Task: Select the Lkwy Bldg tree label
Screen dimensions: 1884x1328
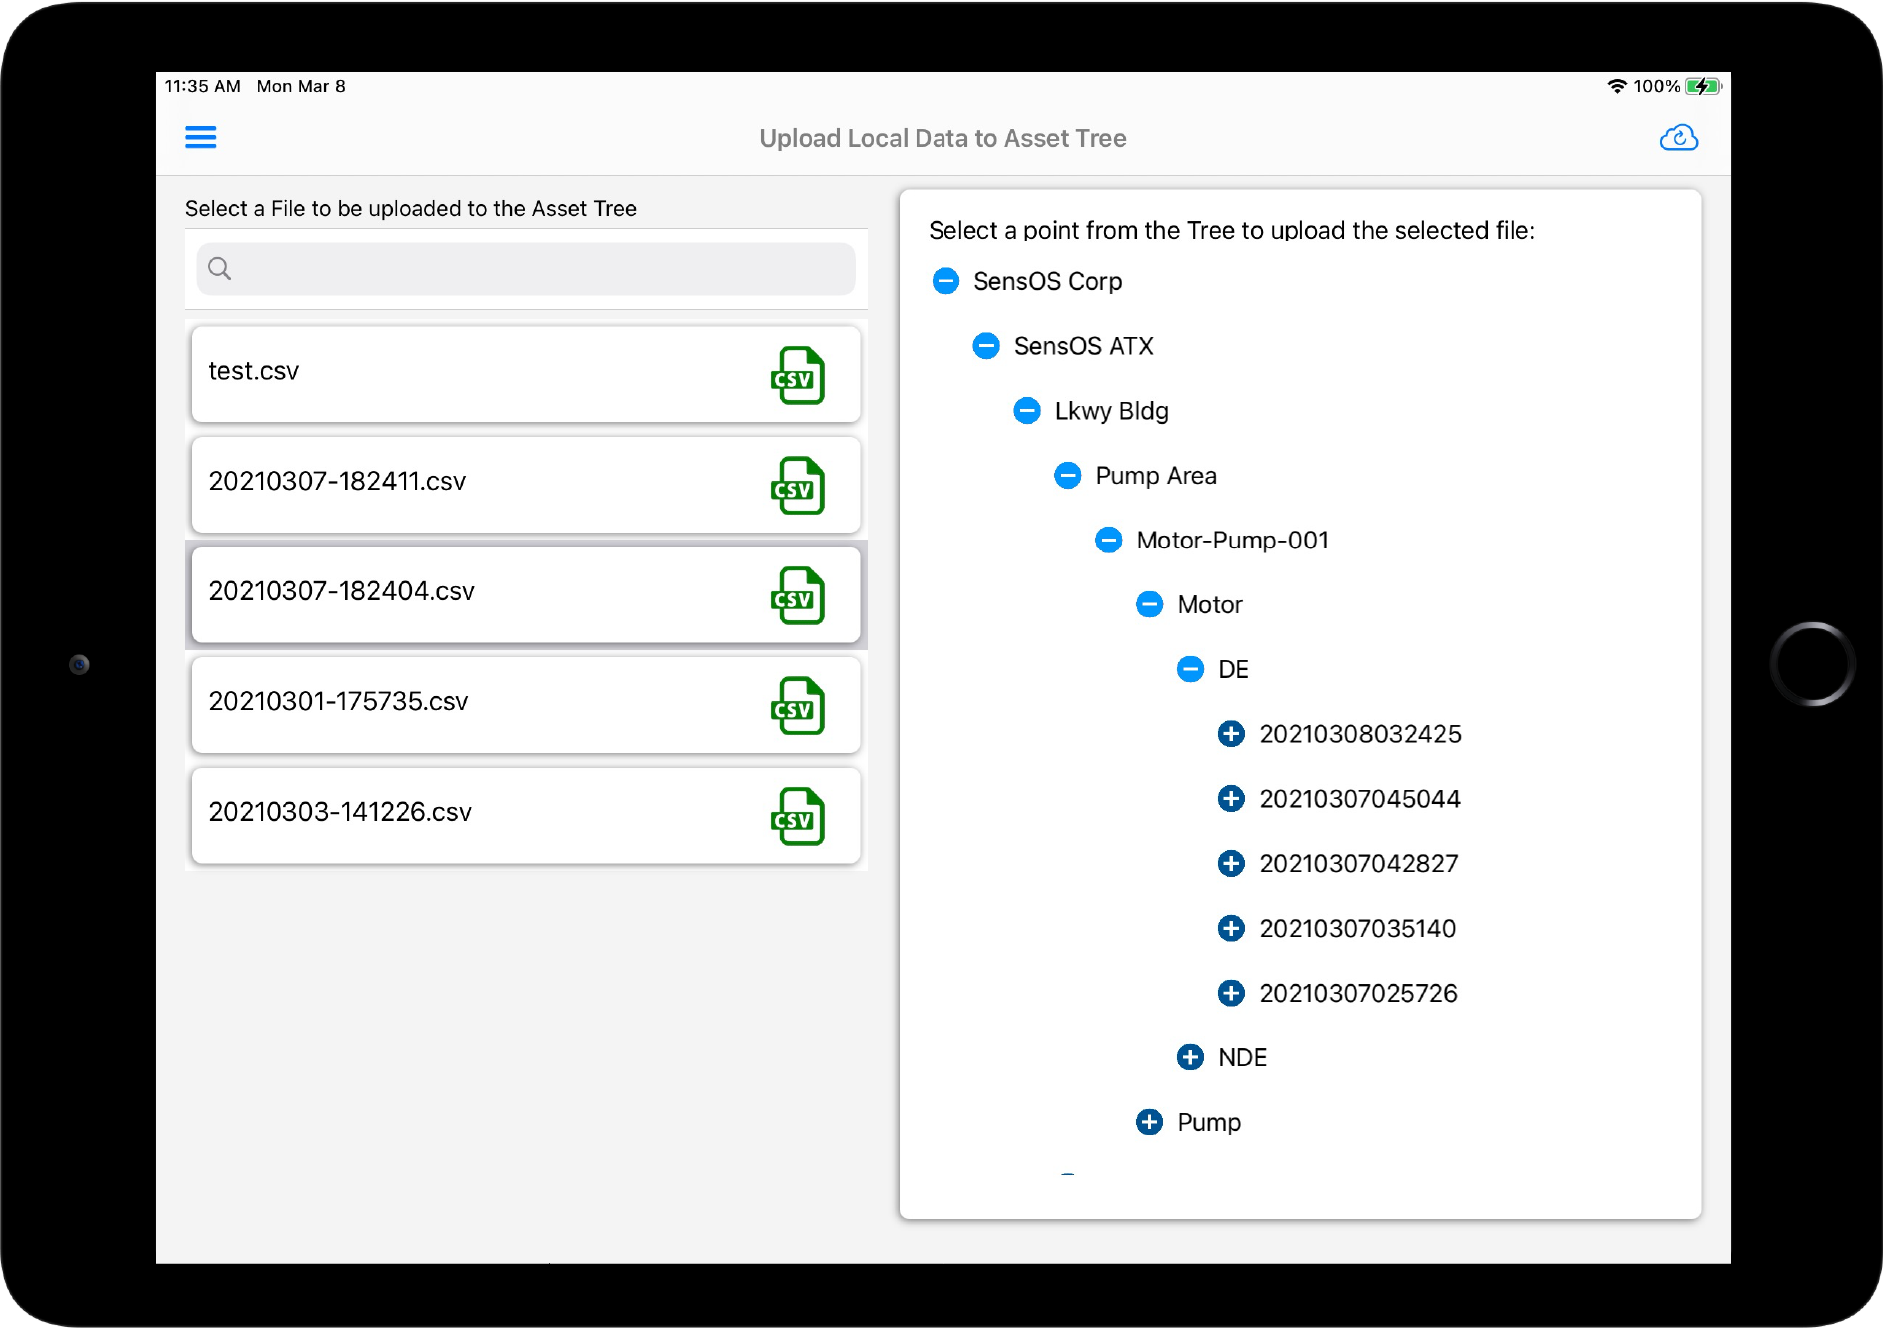Action: point(1111,411)
